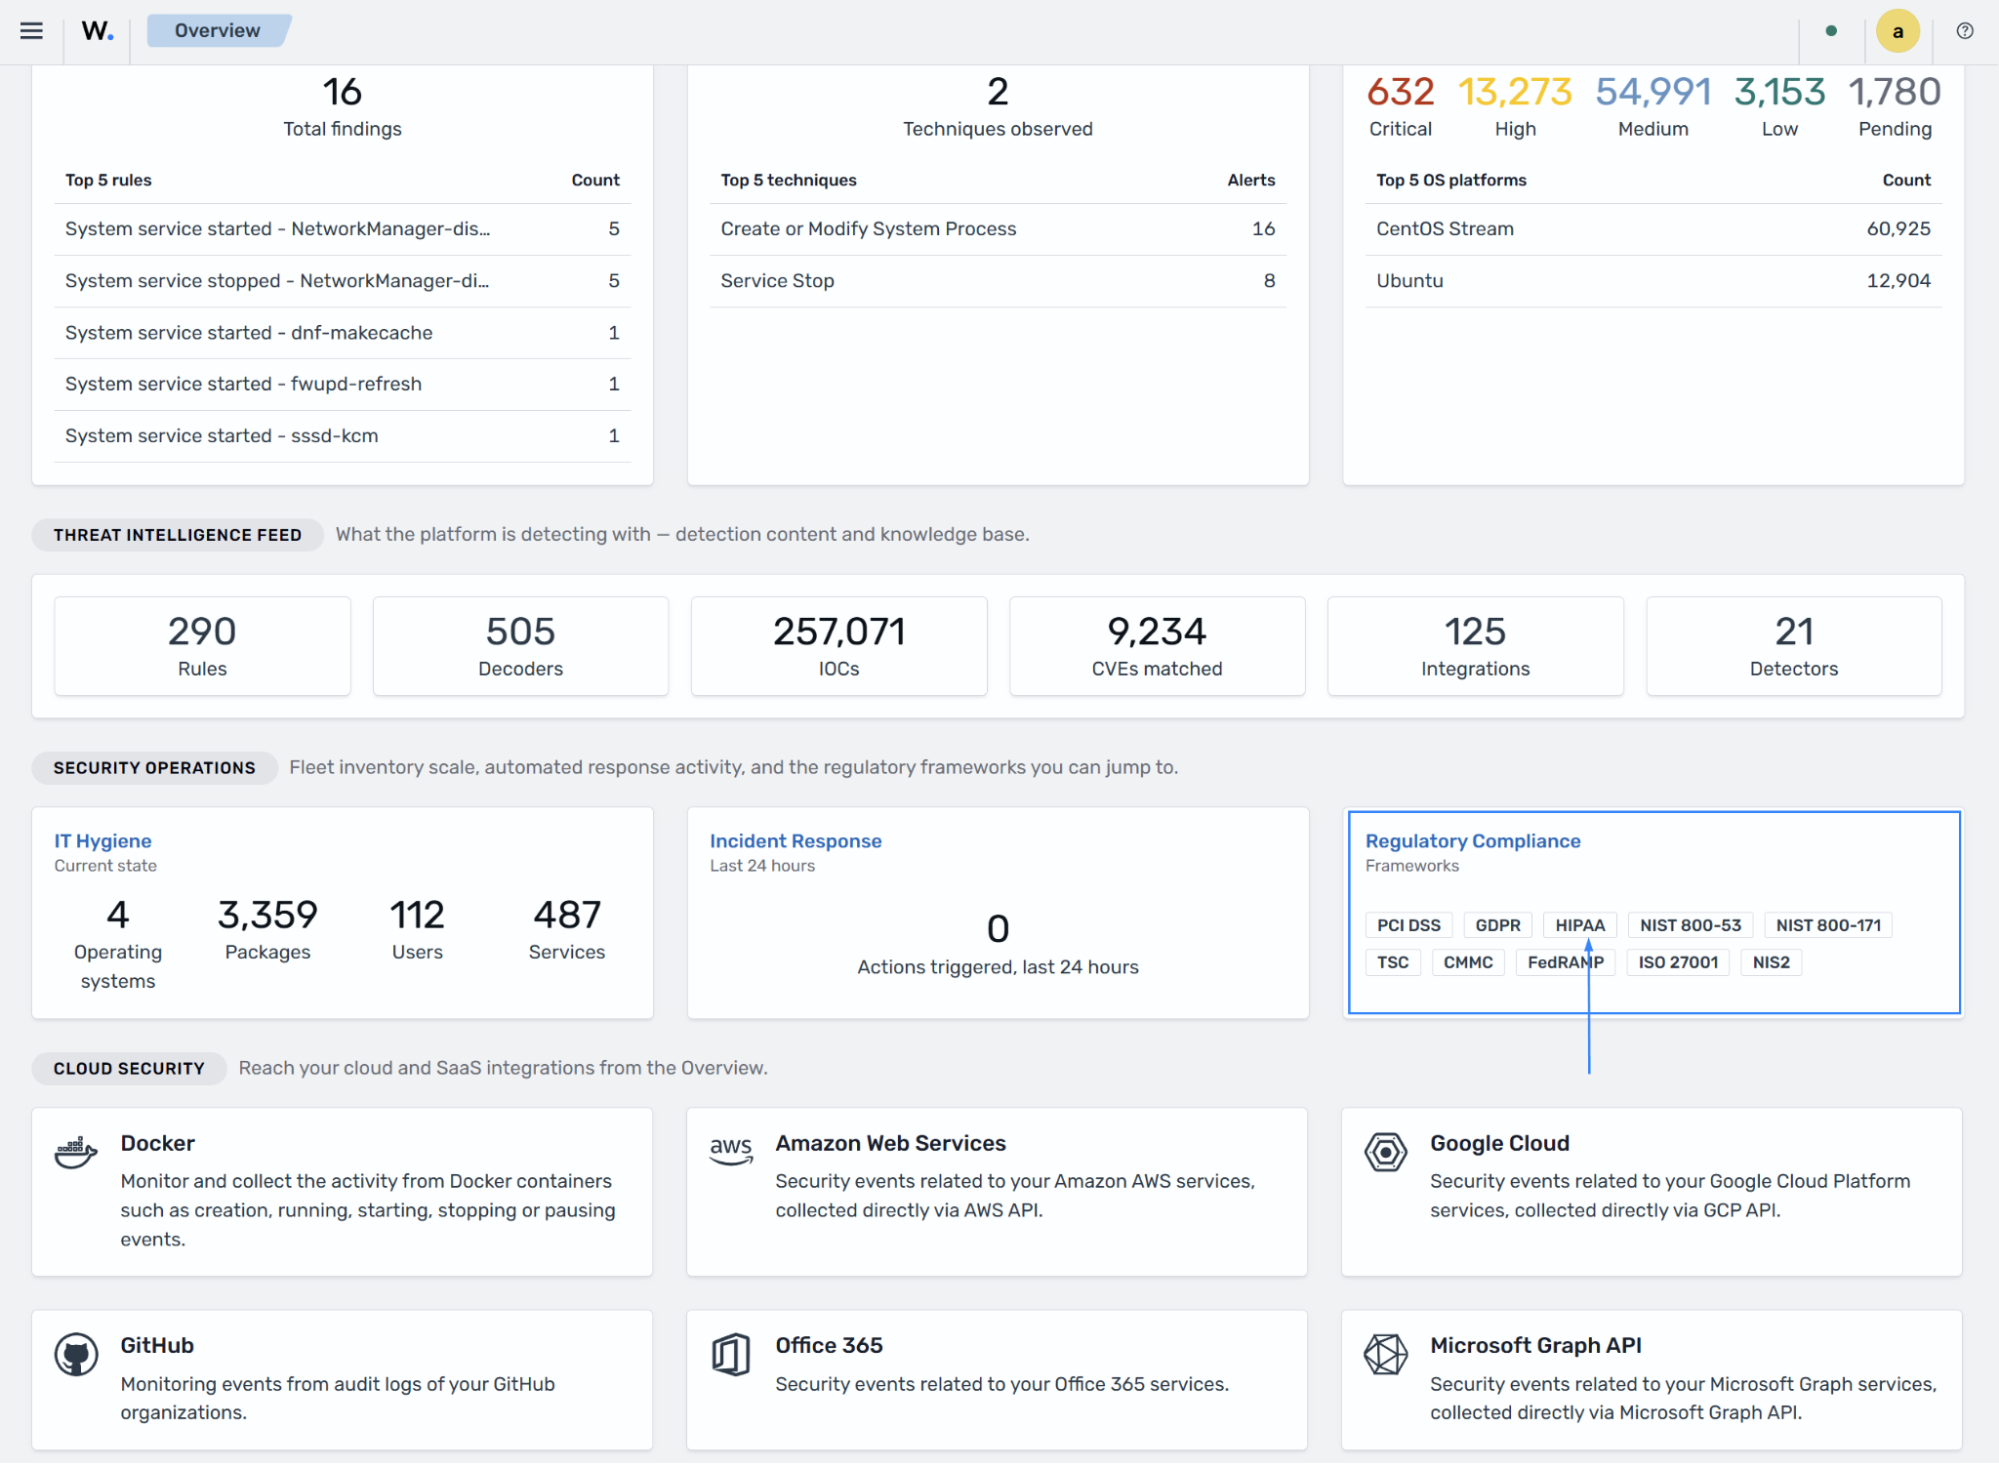The width and height of the screenshot is (1999, 1464).
Task: Select the NIST 800-53 framework tag
Action: pos(1690,925)
